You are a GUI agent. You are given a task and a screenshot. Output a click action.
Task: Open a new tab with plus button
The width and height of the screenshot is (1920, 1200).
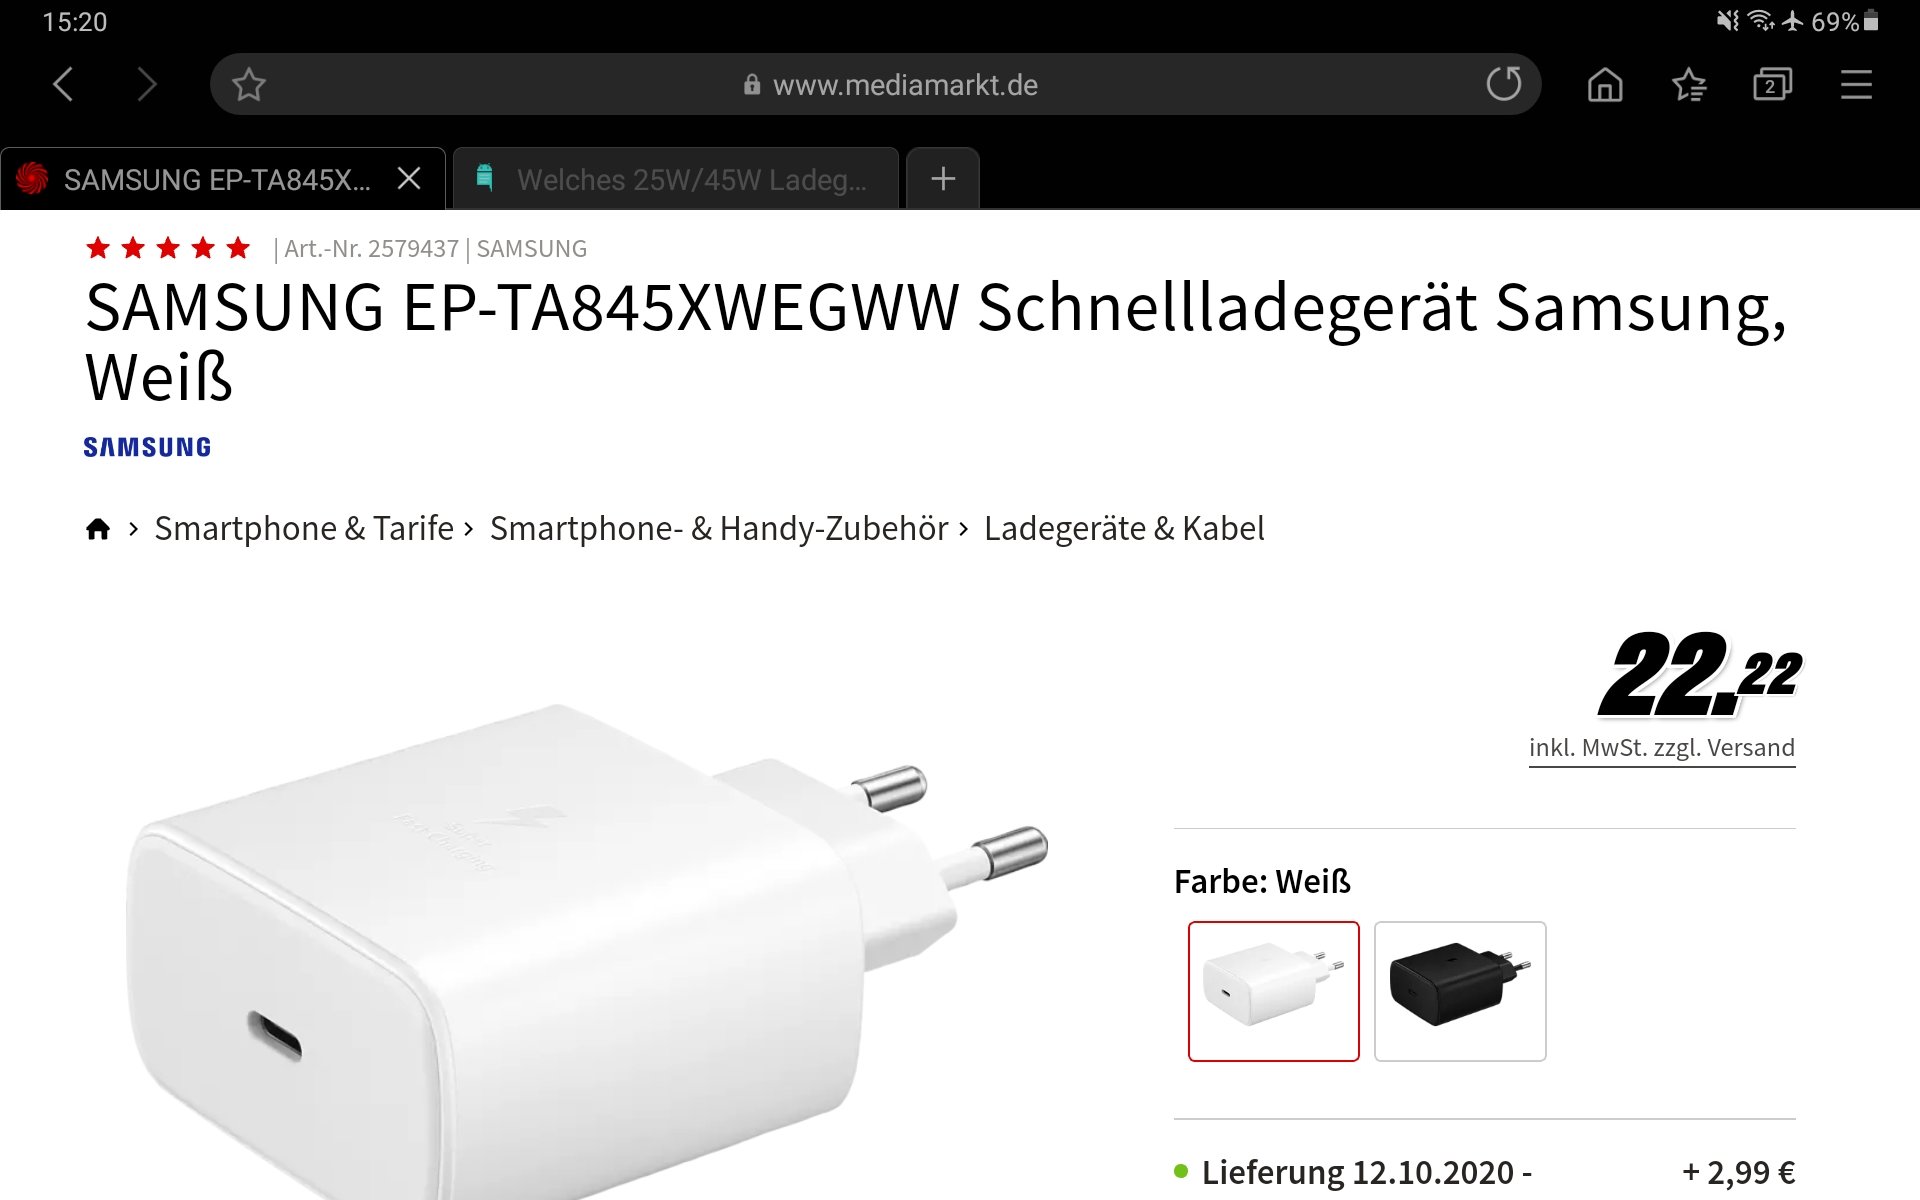[943, 179]
